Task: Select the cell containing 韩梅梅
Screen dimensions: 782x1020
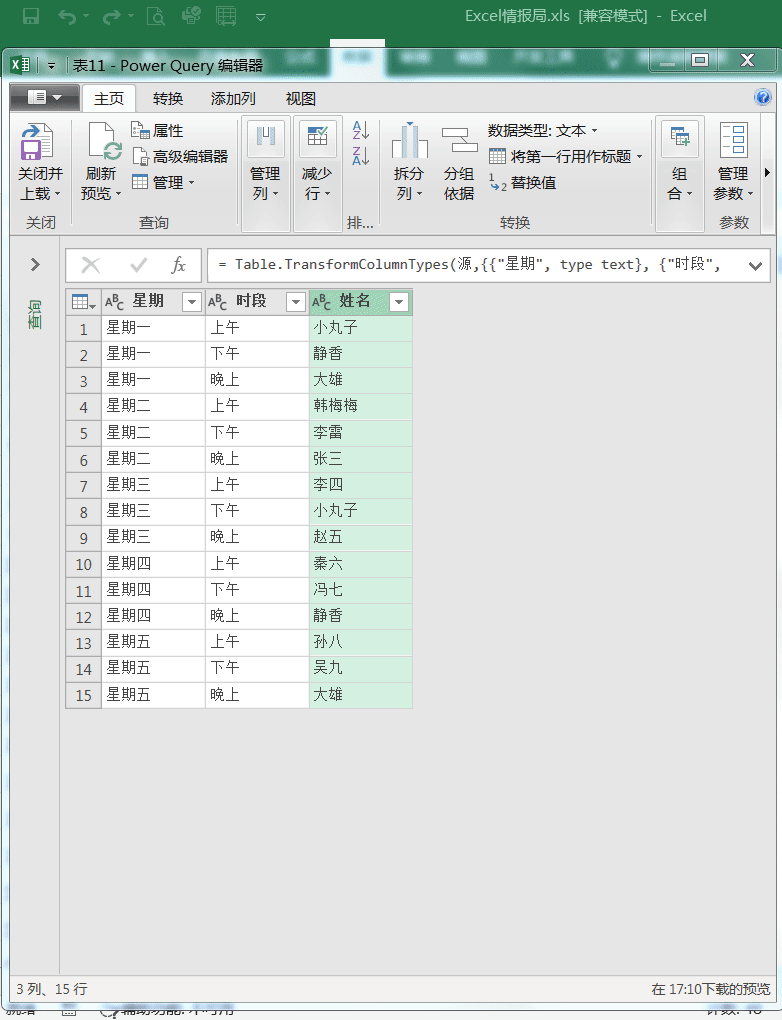Action: [358, 406]
